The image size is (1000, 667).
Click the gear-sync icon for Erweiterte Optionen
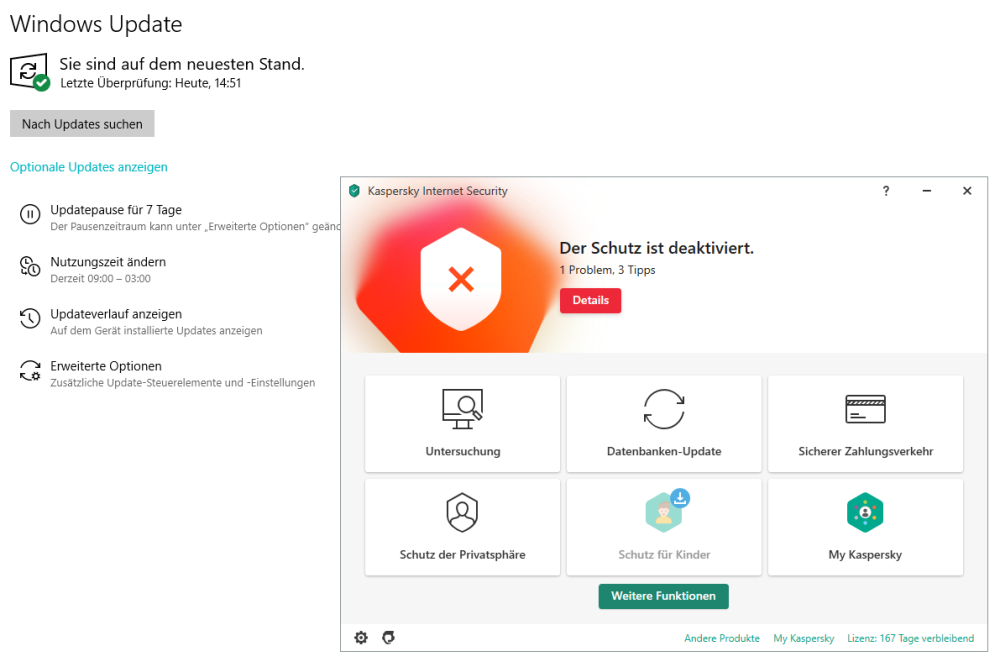(x=29, y=370)
